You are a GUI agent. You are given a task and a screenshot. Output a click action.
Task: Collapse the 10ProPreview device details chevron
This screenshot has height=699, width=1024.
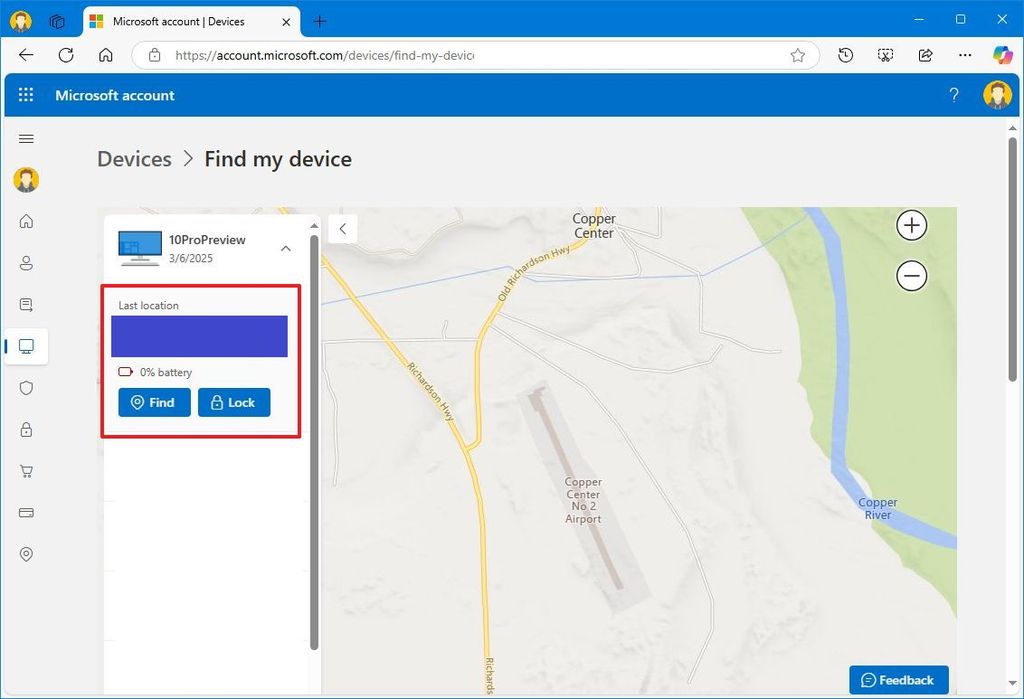tap(286, 248)
